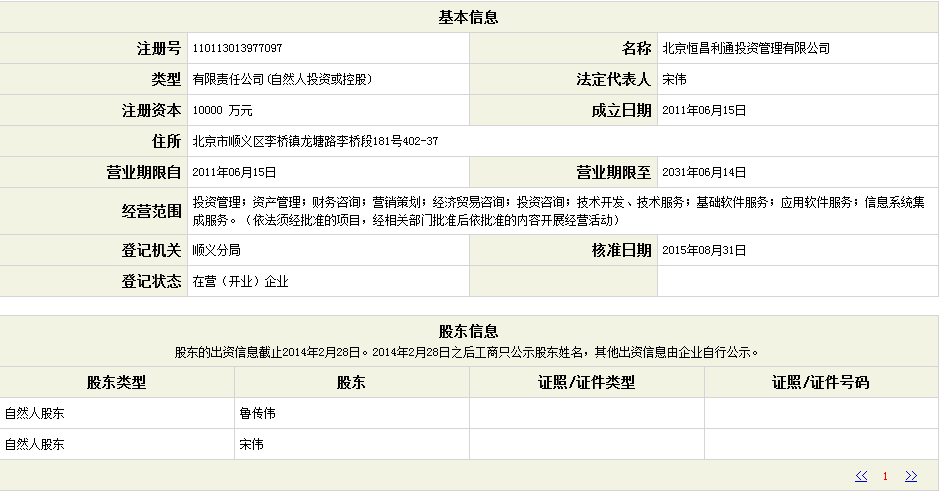939x493 pixels.
Task: Click company name 北京恒昌利通投资管理有限公司
Action: (746, 49)
